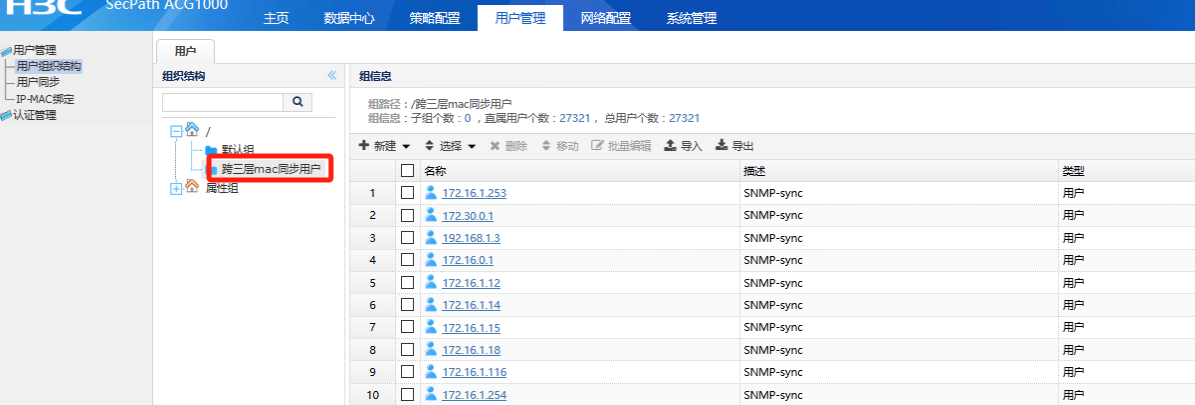The width and height of the screenshot is (1195, 405).
Task: Check the box for 172.16.1.18
Action: [408, 349]
